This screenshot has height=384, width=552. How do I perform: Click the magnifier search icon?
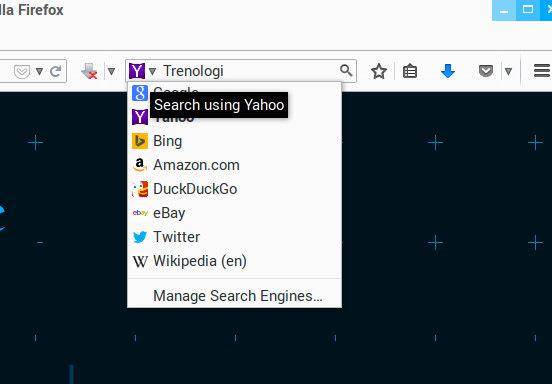[346, 71]
